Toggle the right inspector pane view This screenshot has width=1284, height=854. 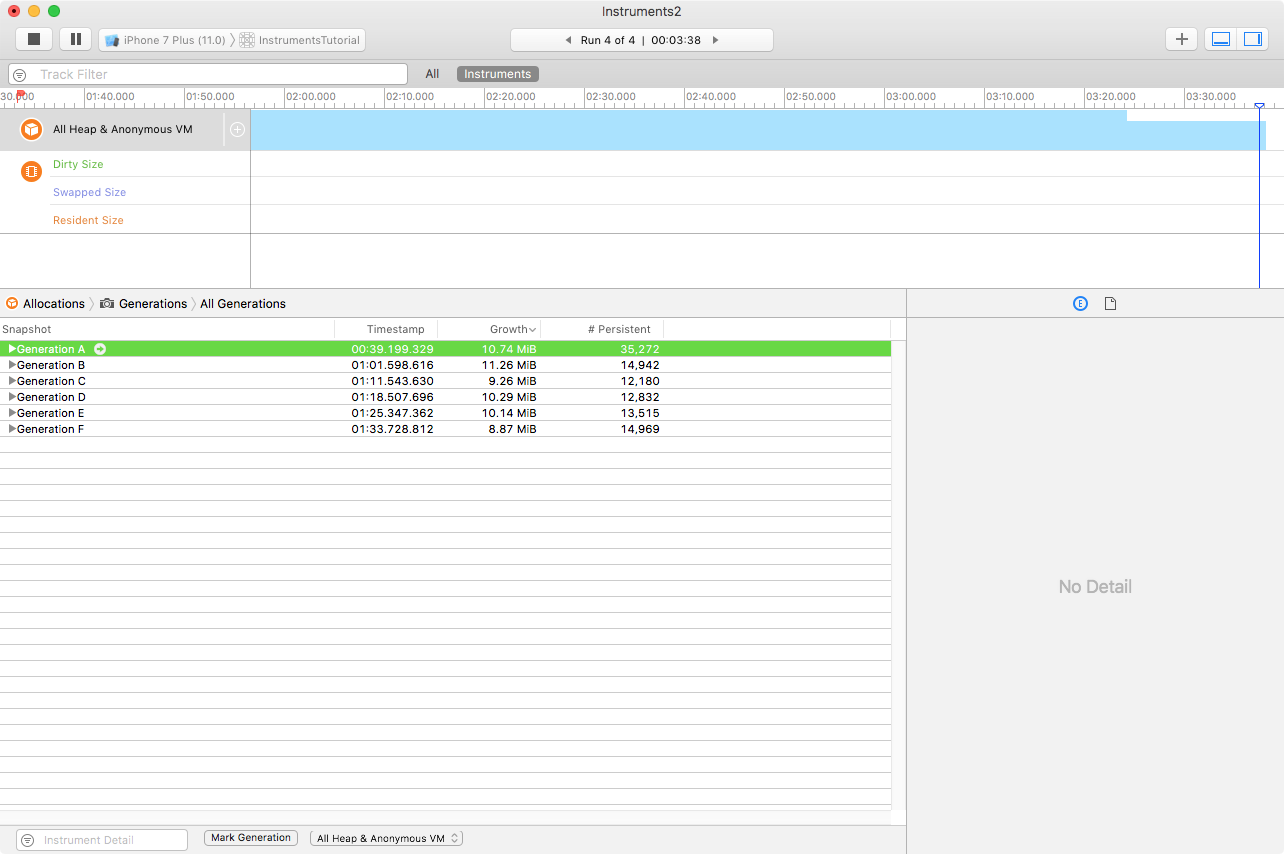1252,39
